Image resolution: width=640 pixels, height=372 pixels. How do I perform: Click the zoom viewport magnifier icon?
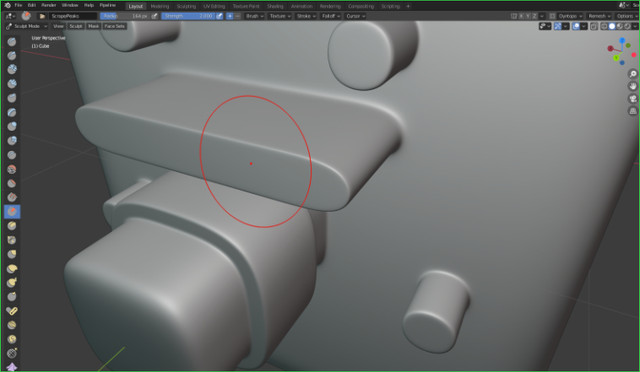[633, 74]
